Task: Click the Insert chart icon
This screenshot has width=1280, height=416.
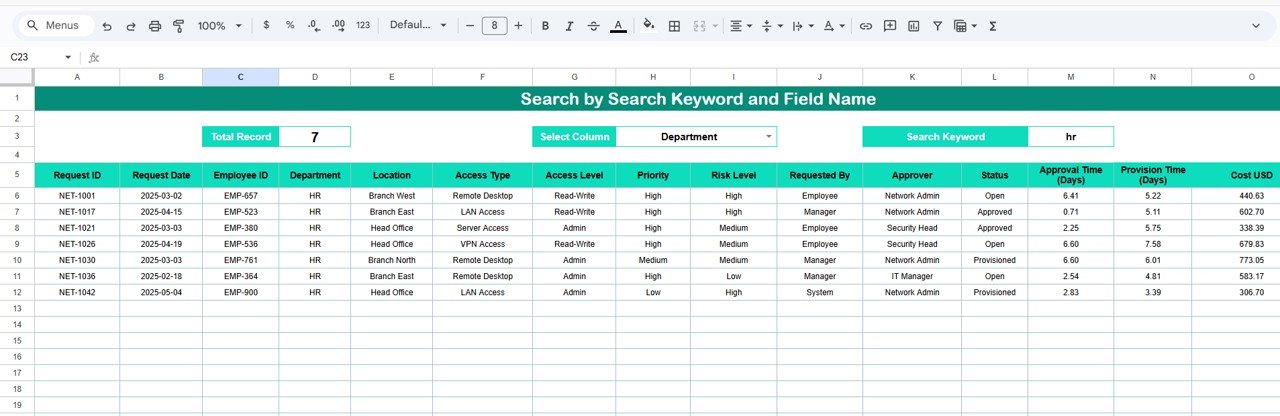Action: (x=913, y=26)
